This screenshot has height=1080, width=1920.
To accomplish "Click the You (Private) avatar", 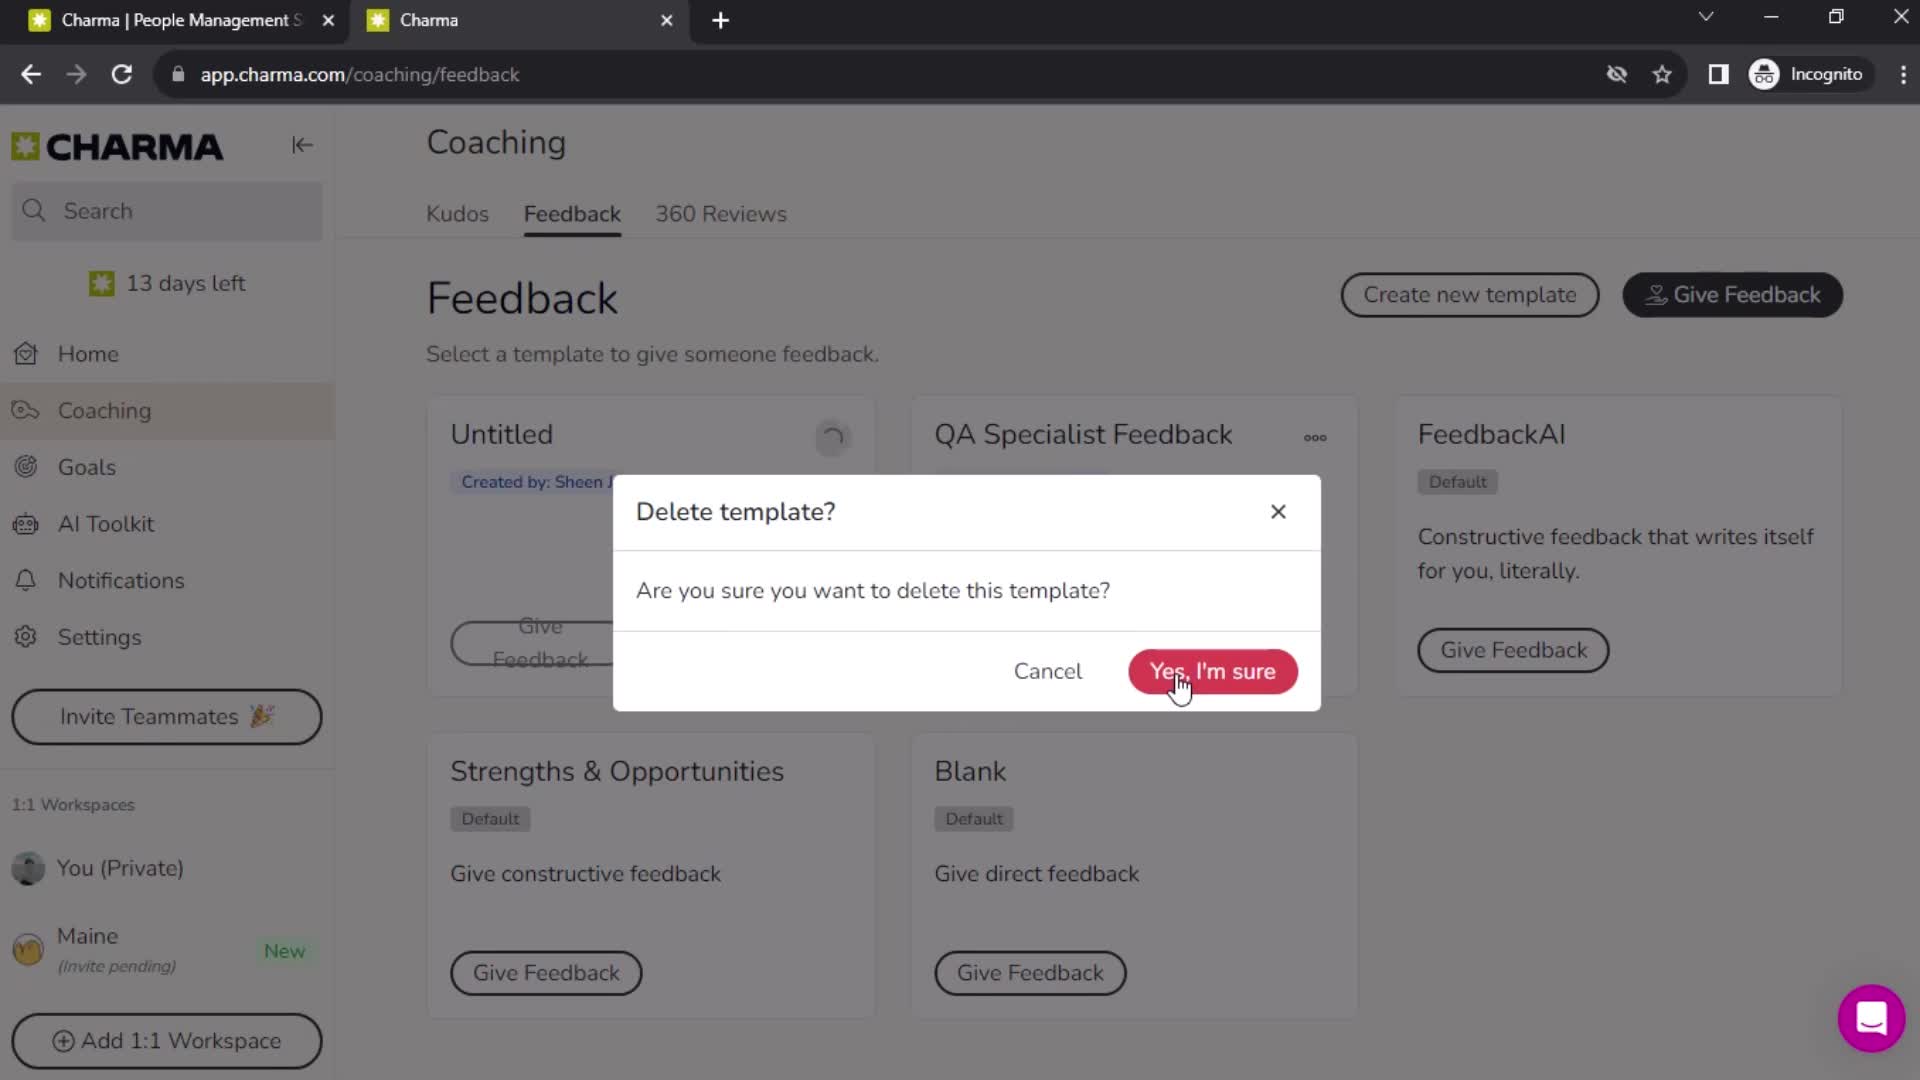I will [28, 868].
